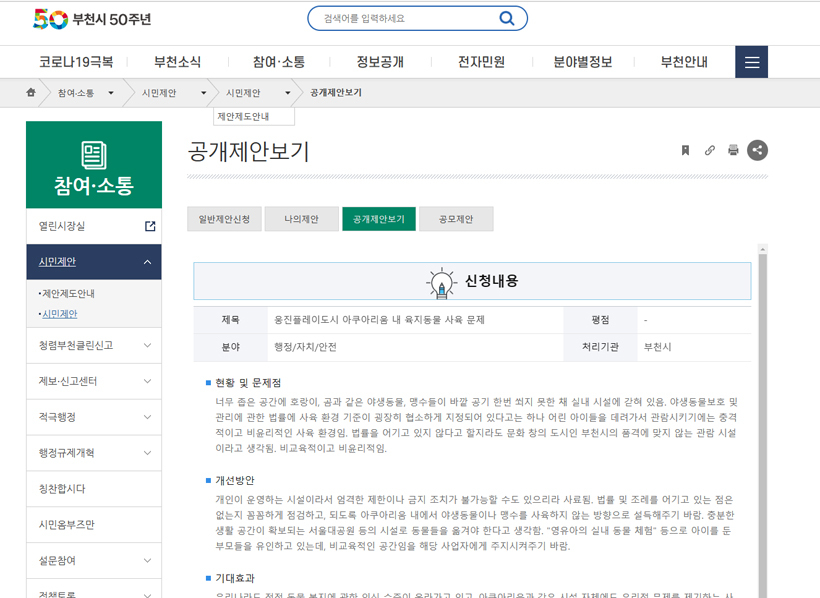Image resolution: width=820 pixels, height=598 pixels.
Task: Collapse the 시민제안 sidebar section
Action: pos(94,262)
